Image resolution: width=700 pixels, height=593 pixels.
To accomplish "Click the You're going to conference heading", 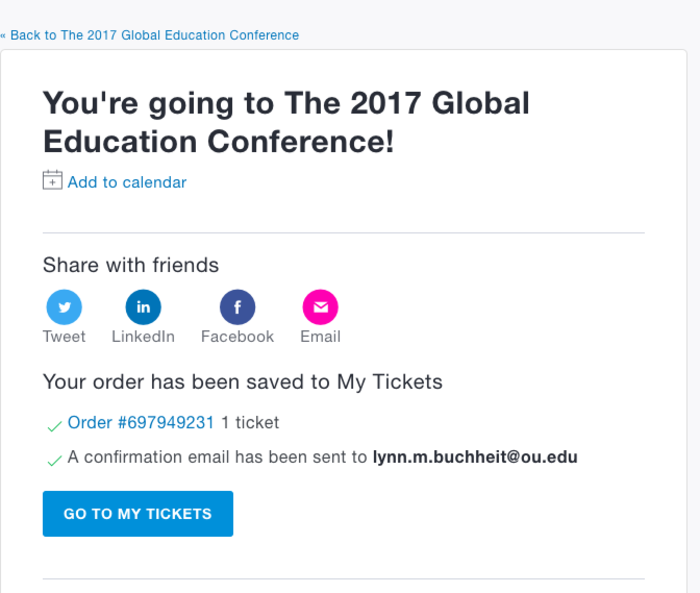I will pyautogui.click(x=286, y=122).
